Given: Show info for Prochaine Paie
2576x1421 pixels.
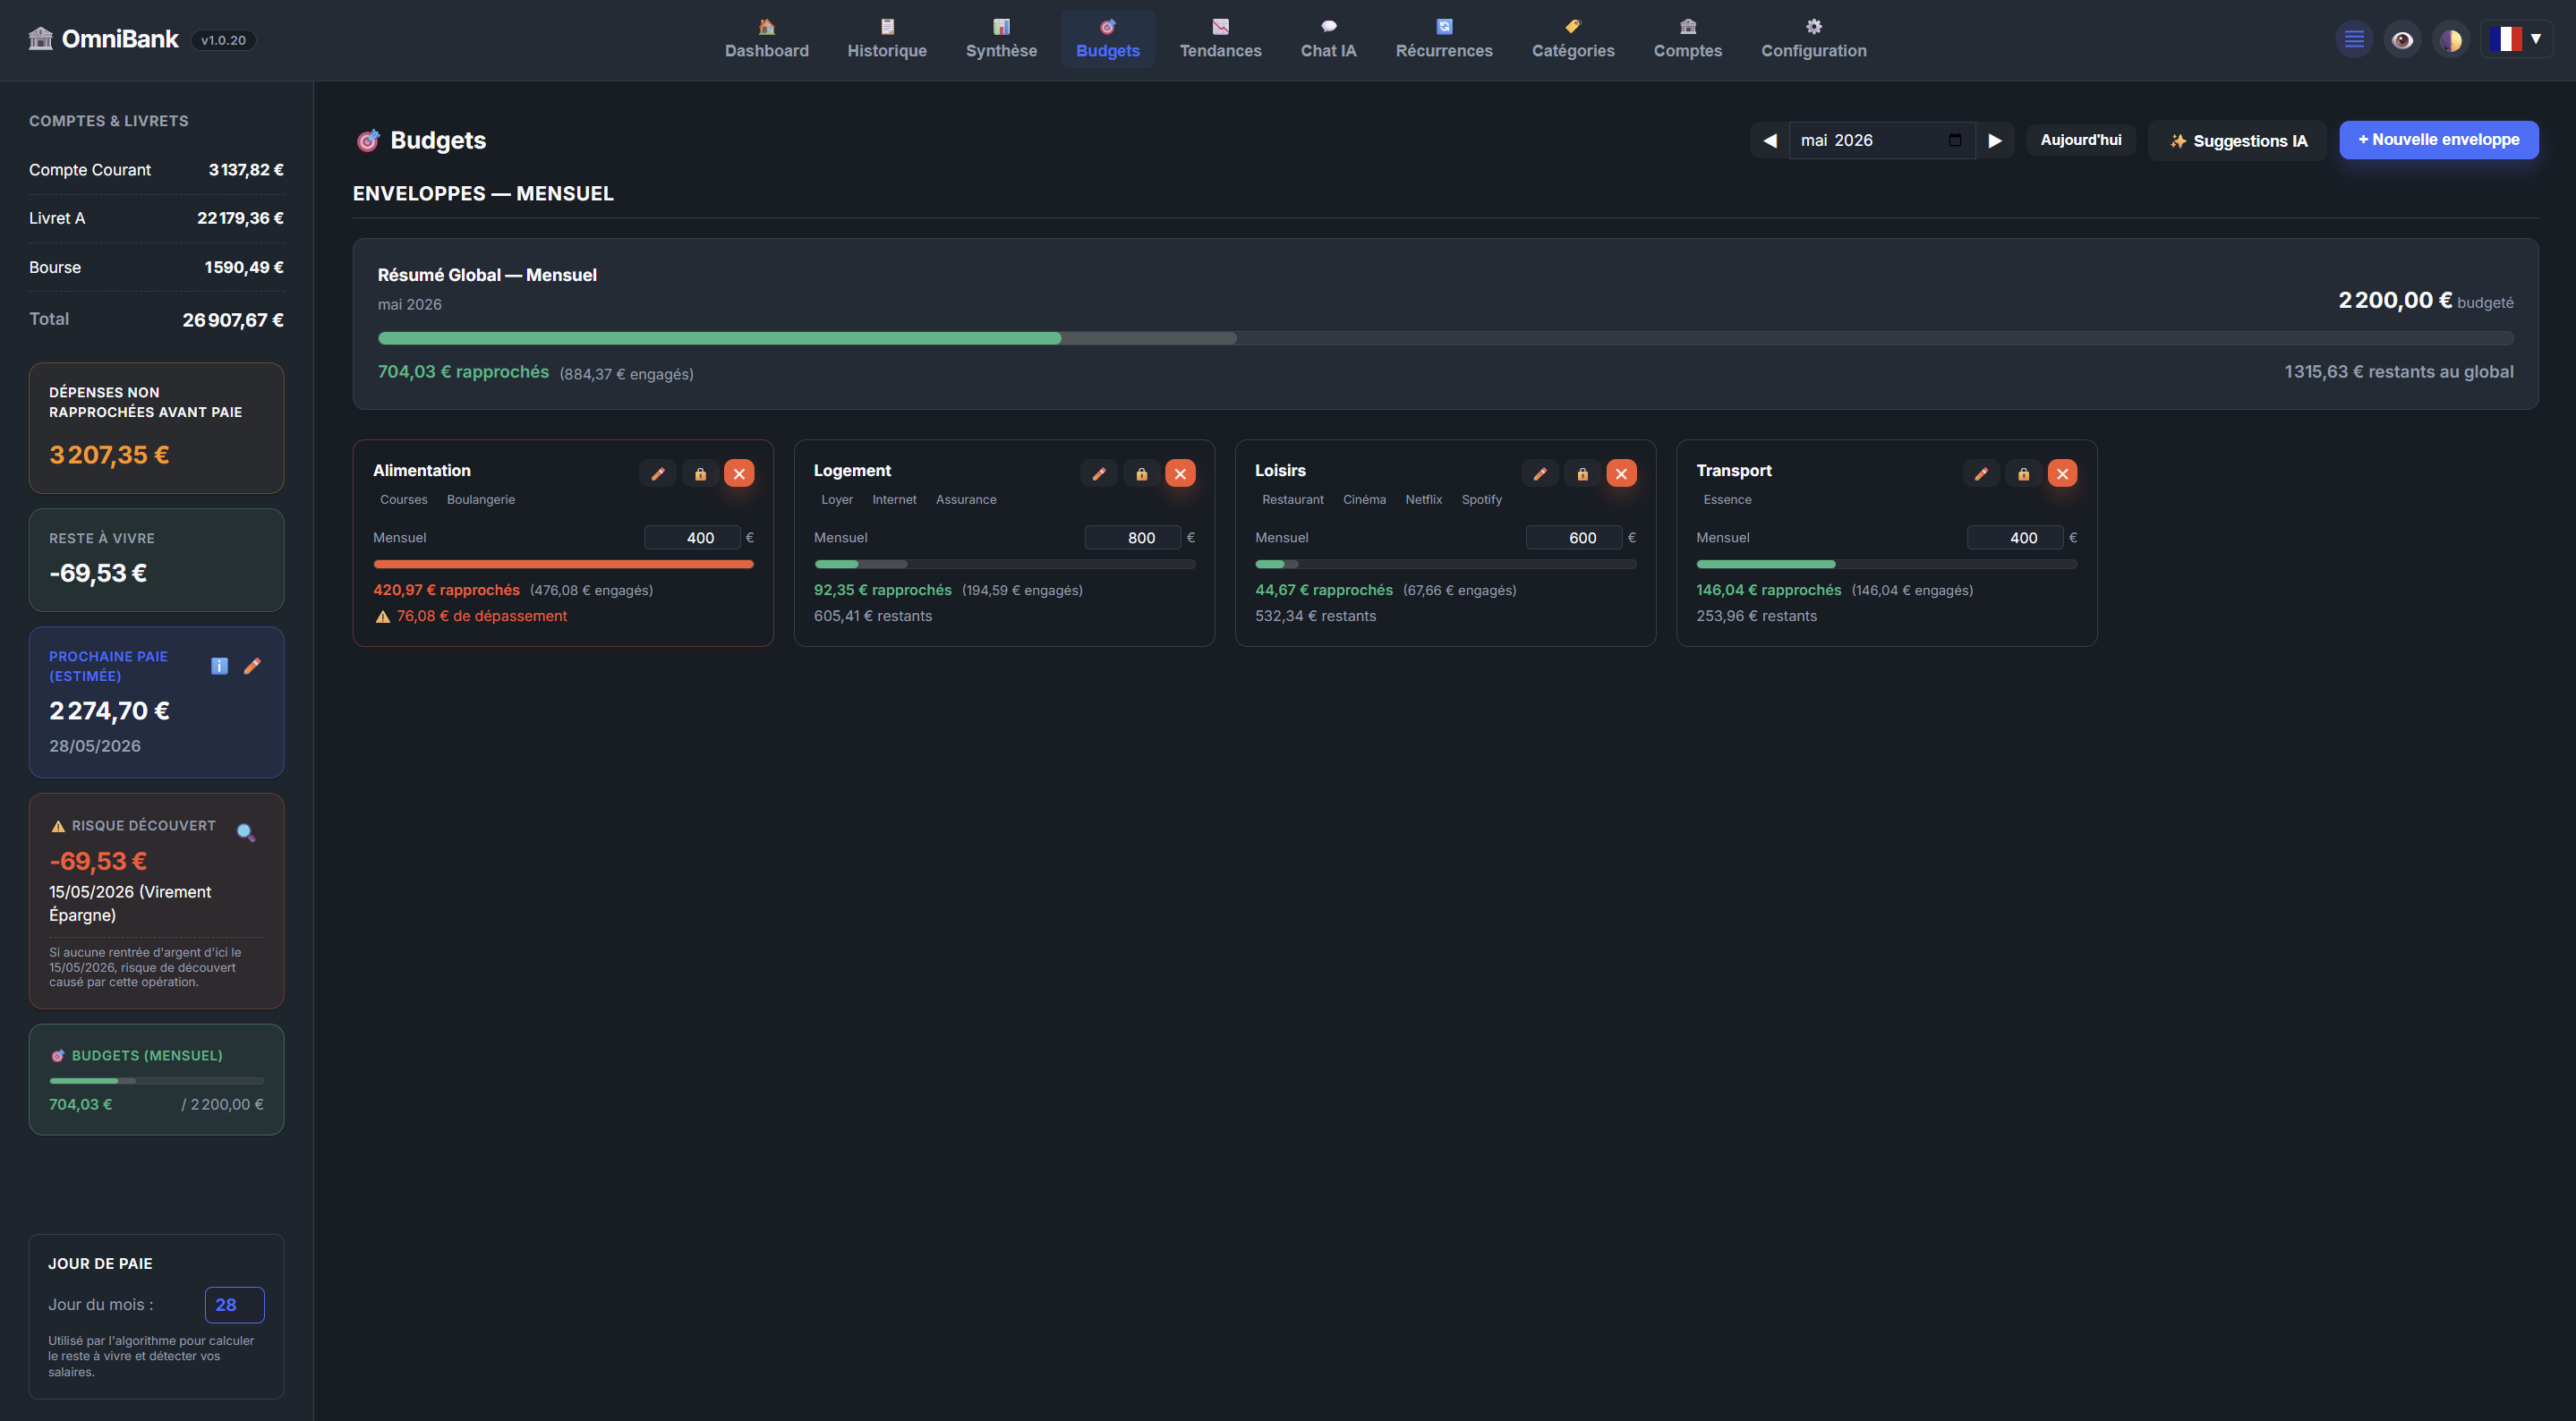Looking at the screenshot, I should (x=220, y=666).
